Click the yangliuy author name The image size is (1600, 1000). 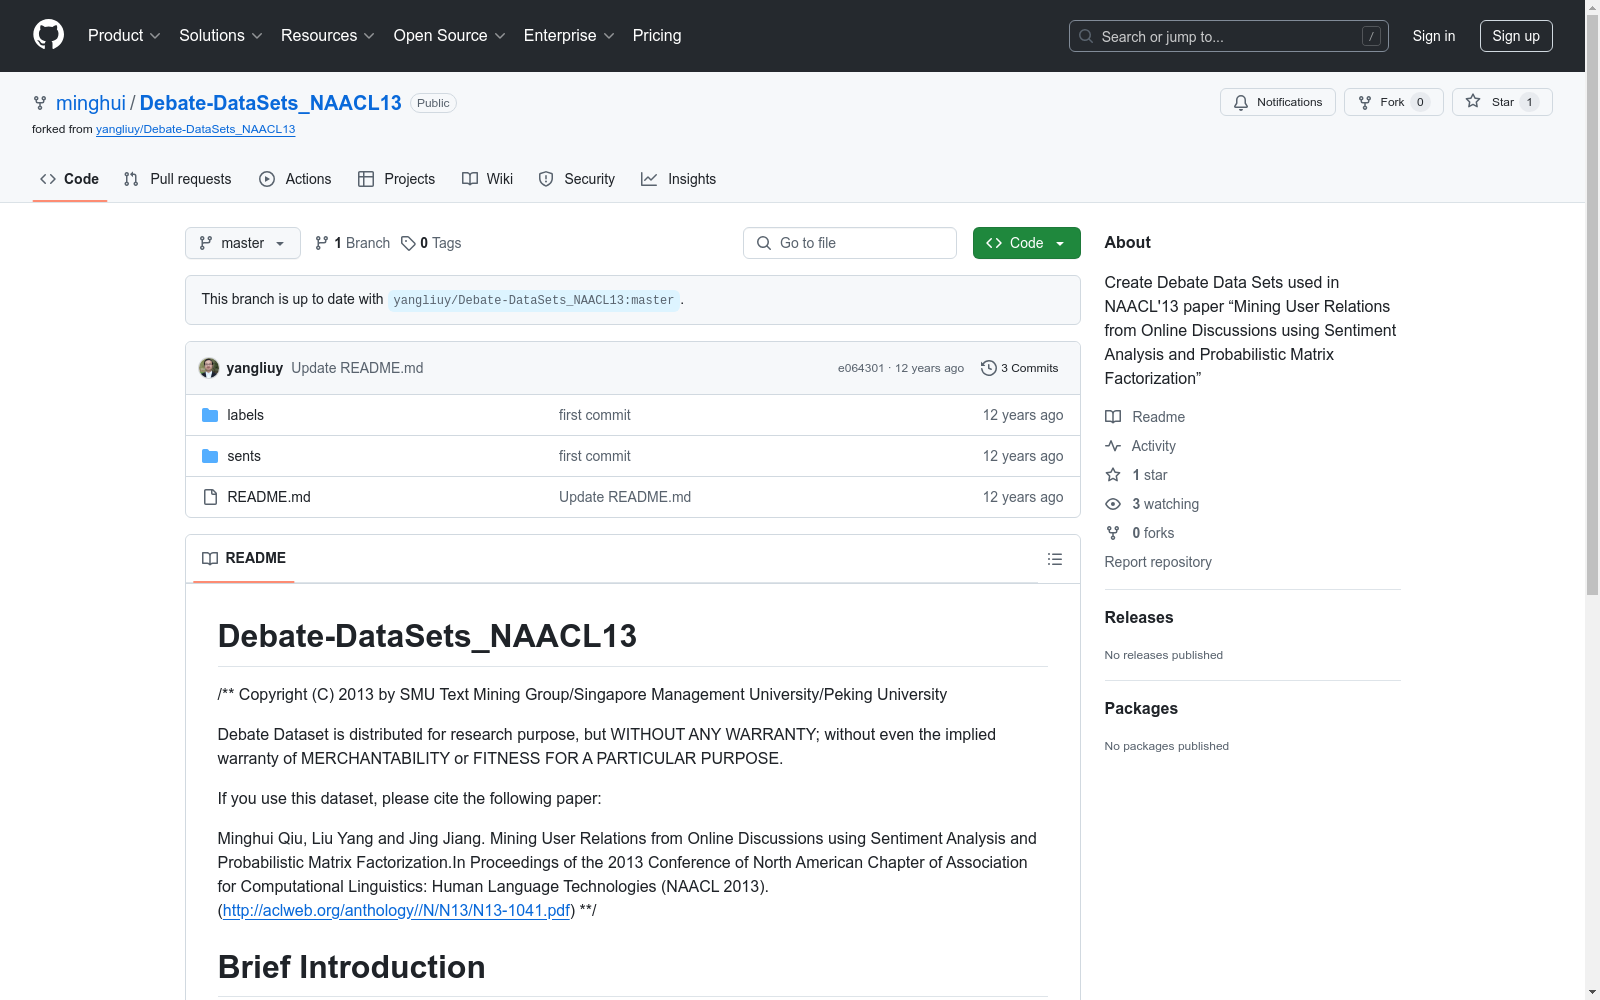tap(255, 368)
